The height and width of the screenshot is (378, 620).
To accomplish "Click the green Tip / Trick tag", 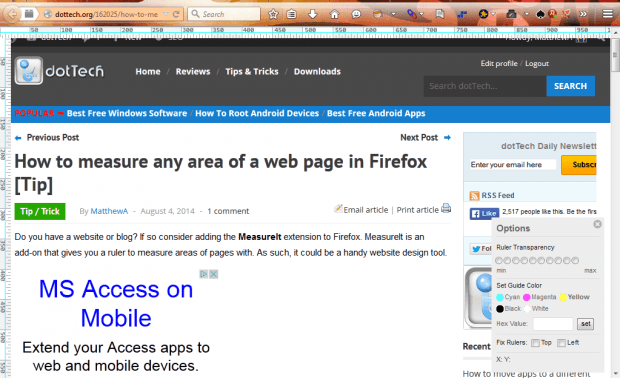I will (40, 212).
